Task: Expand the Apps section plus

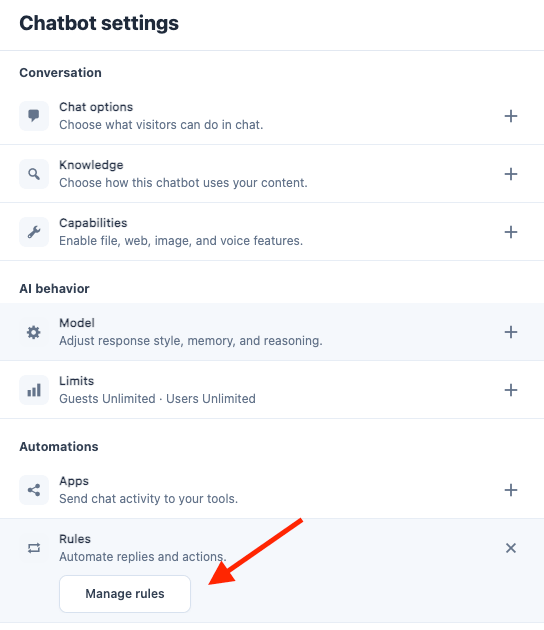Action: (x=511, y=490)
